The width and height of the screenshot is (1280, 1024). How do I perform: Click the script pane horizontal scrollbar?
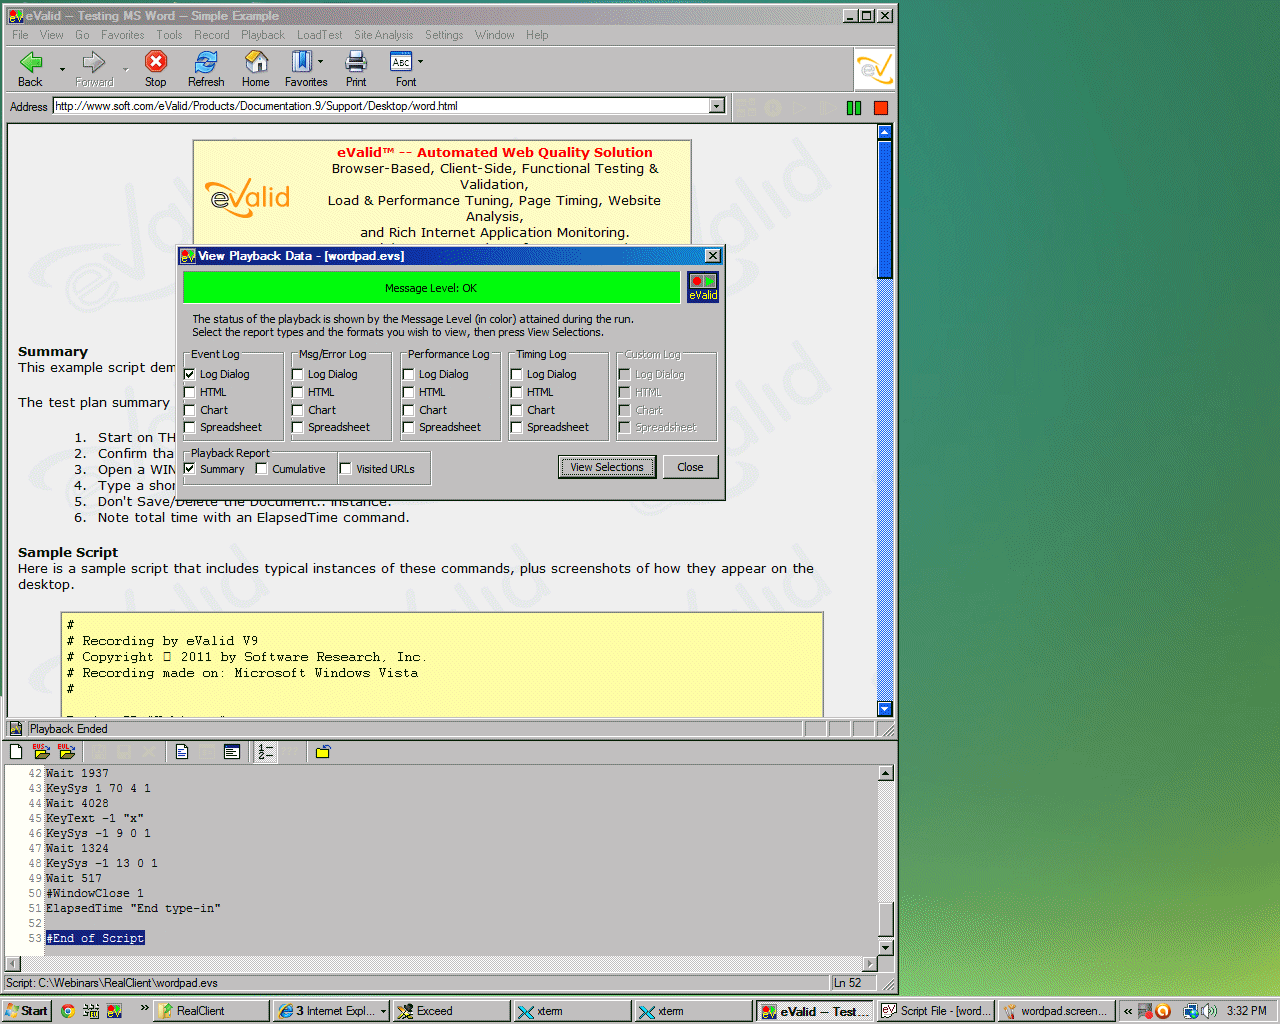(x=441, y=964)
